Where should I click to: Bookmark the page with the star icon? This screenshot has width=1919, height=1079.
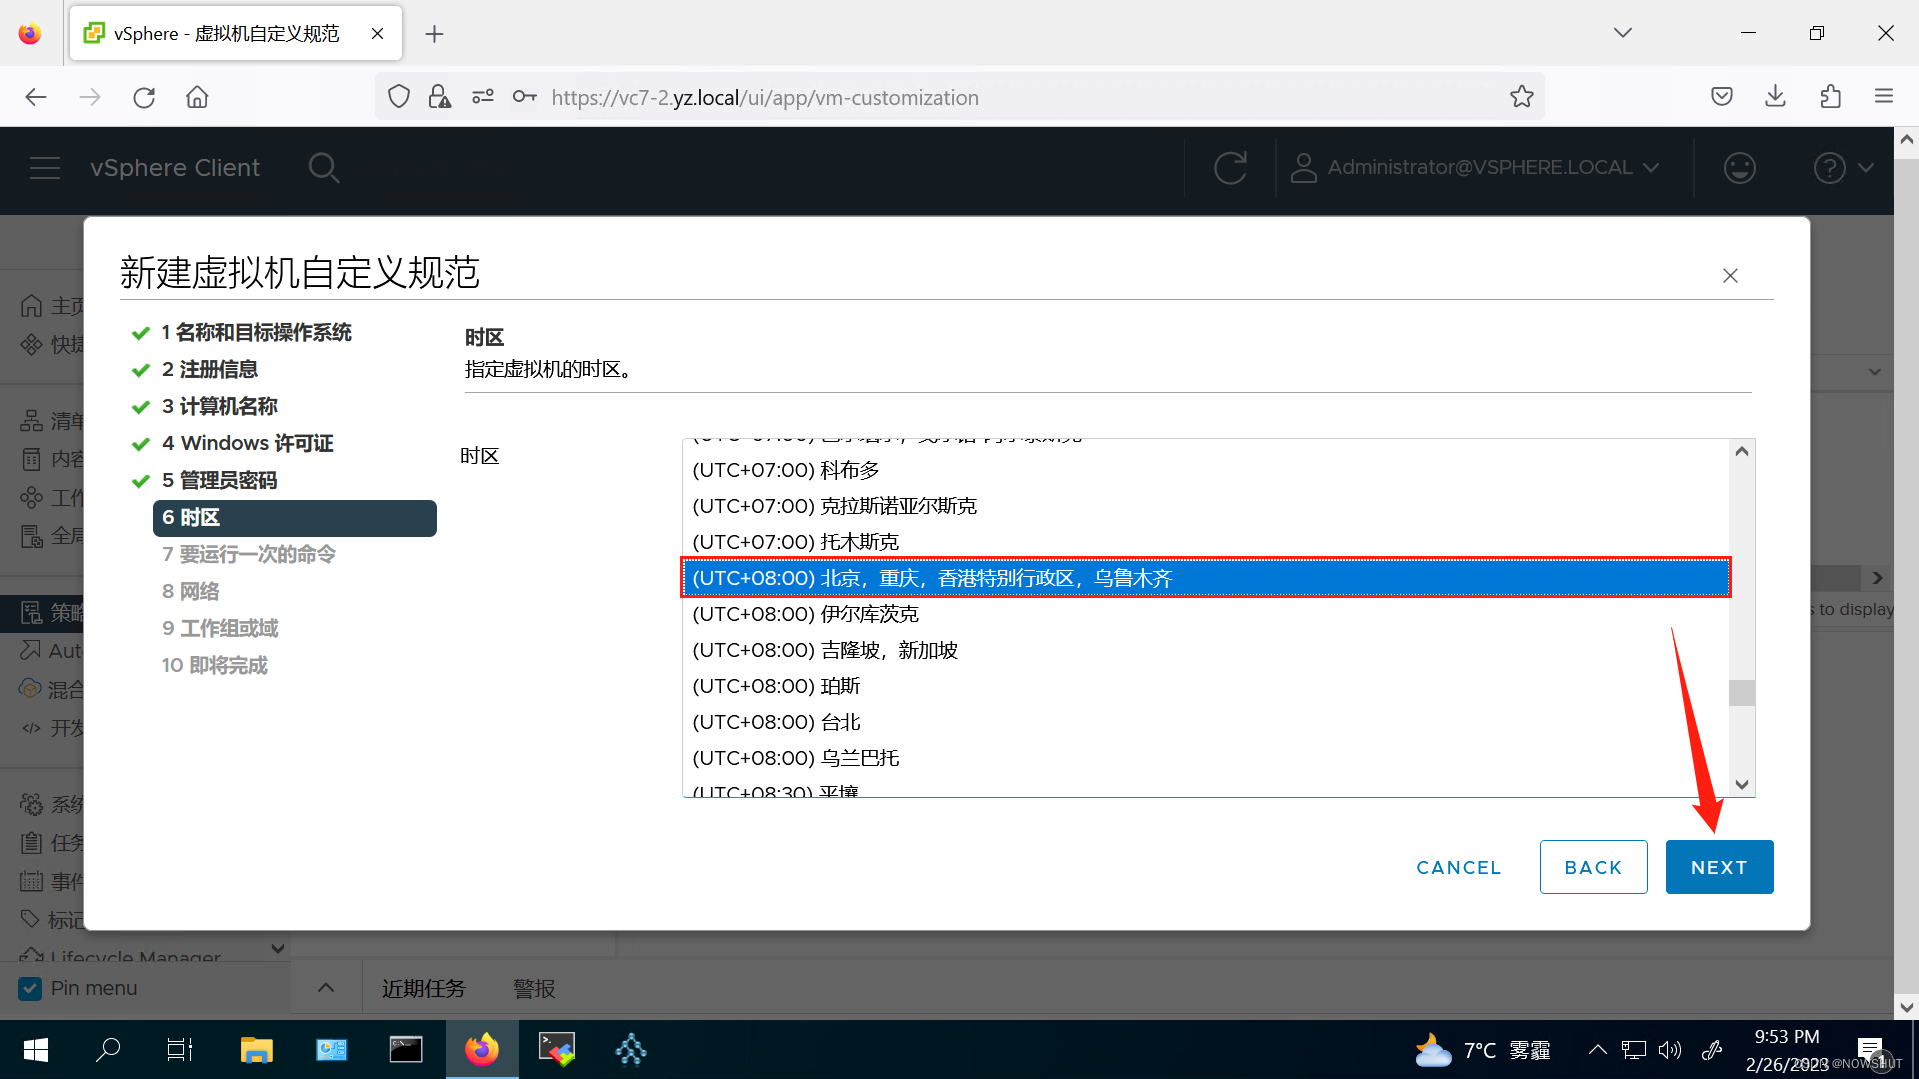pyautogui.click(x=1522, y=96)
